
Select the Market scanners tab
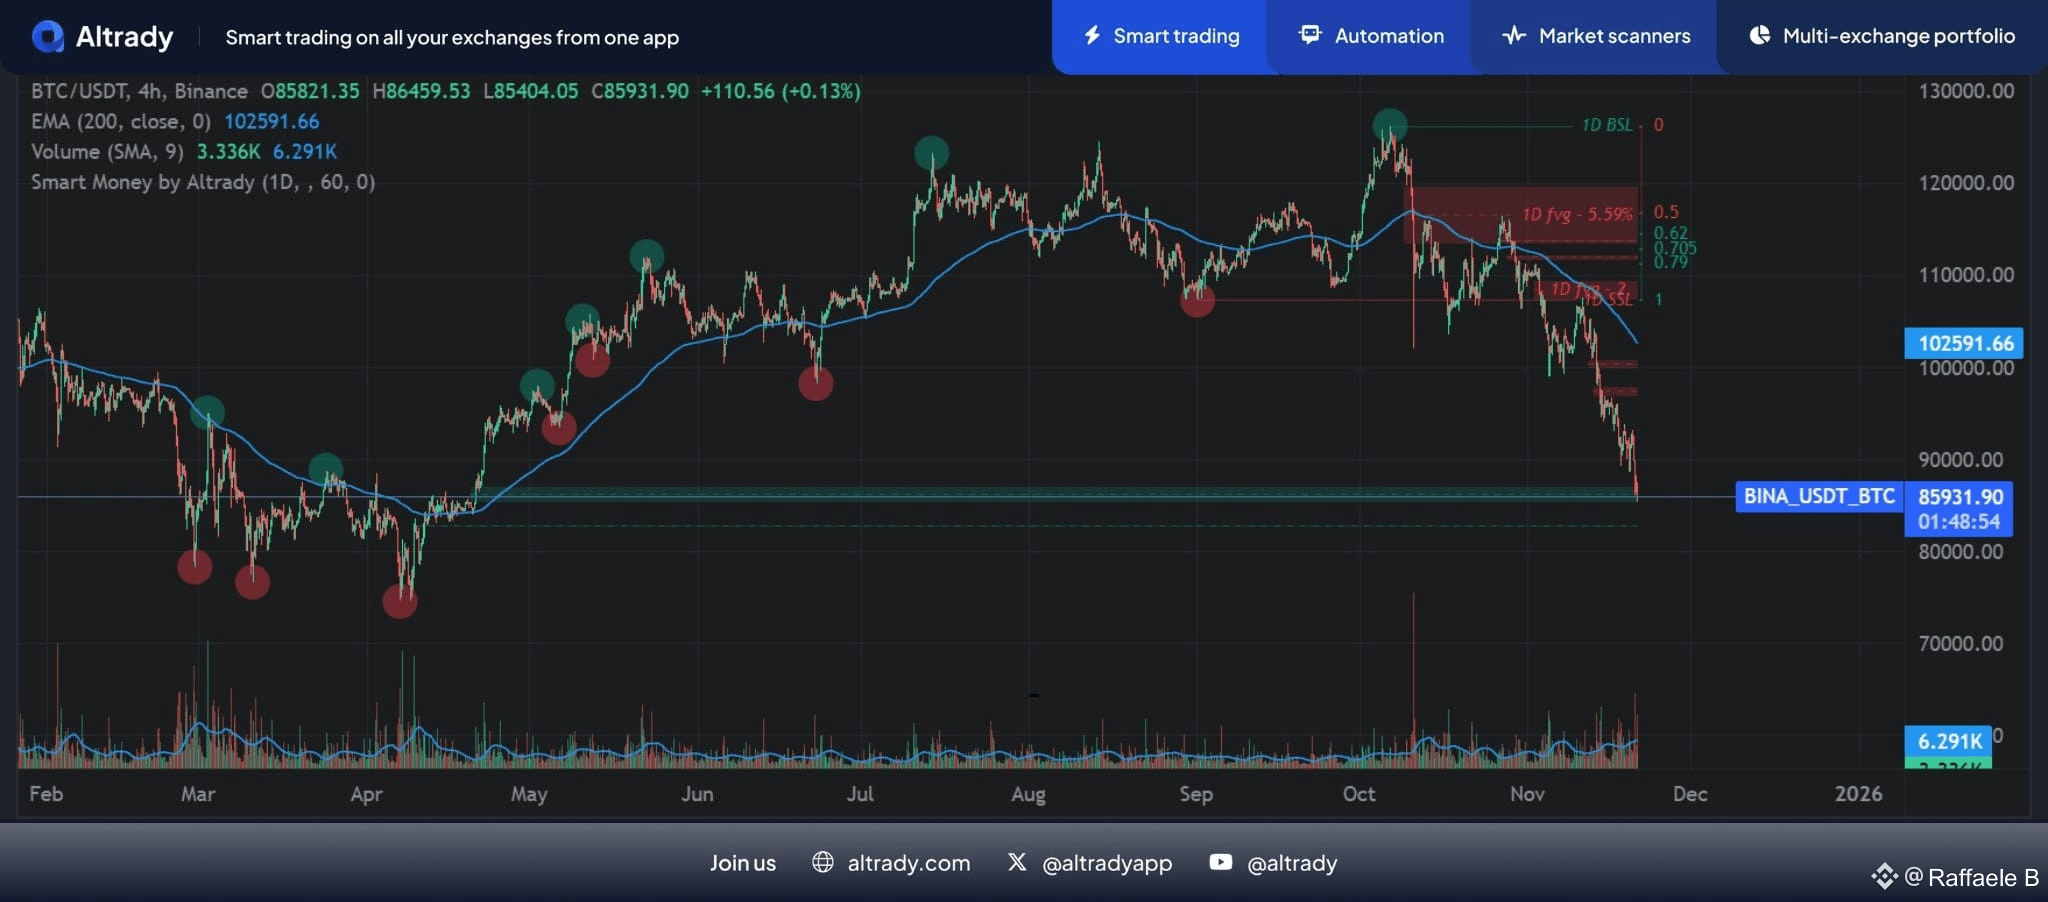pos(1596,37)
